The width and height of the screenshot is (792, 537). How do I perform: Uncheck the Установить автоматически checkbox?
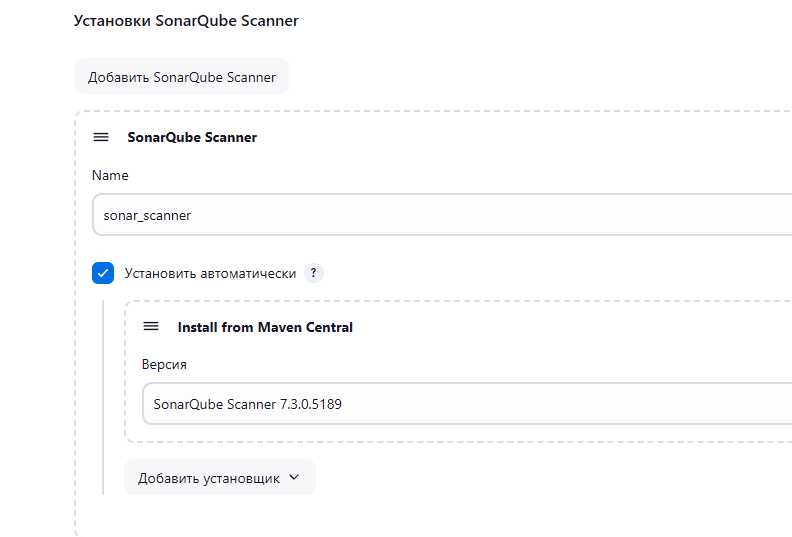pos(103,273)
